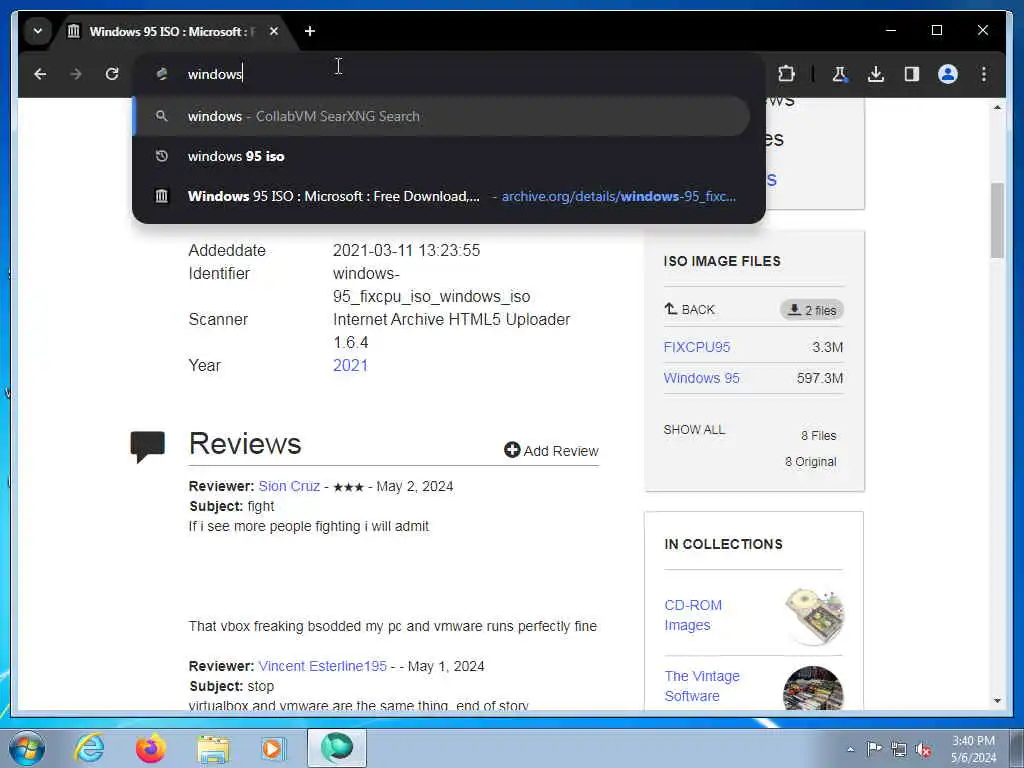Image resolution: width=1024 pixels, height=768 pixels.
Task: Go back using the browser back arrow
Action: [x=40, y=74]
